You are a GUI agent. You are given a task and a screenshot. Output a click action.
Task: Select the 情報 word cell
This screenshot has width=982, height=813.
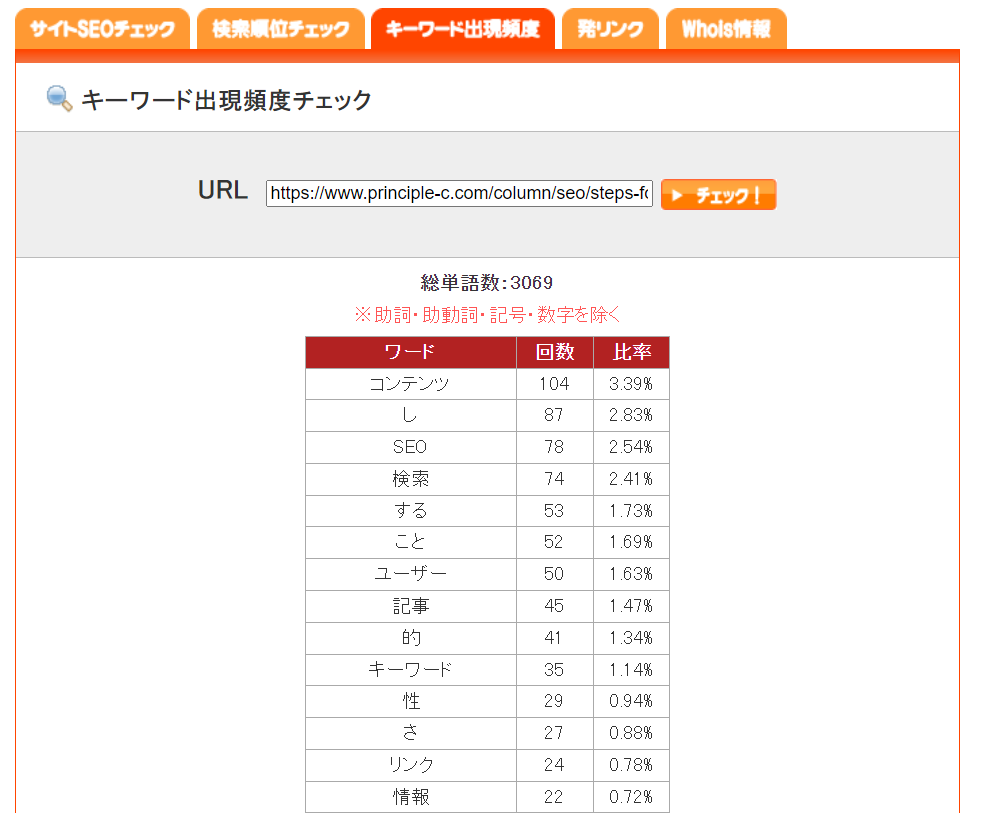[x=410, y=797]
